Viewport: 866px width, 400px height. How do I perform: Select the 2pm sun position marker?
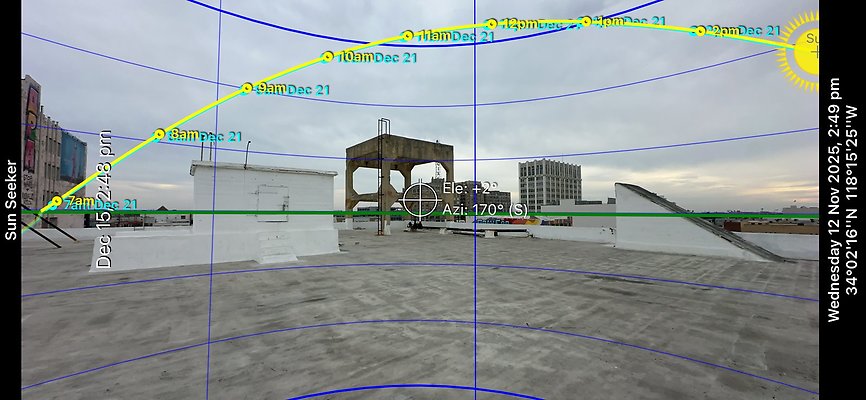pyautogui.click(x=700, y=31)
